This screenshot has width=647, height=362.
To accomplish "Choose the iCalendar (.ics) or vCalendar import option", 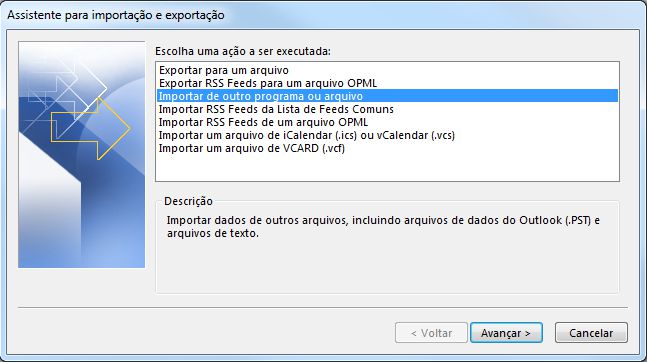I will 307,135.
